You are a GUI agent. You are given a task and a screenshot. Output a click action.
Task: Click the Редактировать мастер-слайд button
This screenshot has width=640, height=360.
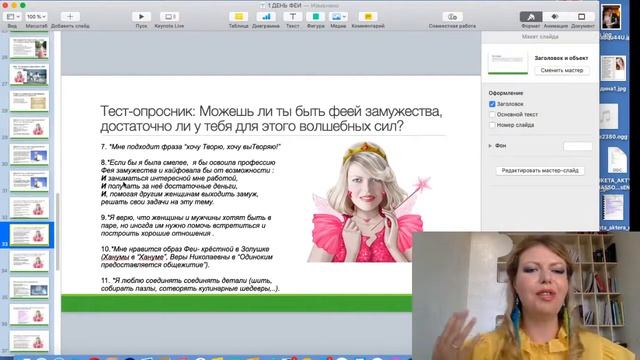point(540,171)
